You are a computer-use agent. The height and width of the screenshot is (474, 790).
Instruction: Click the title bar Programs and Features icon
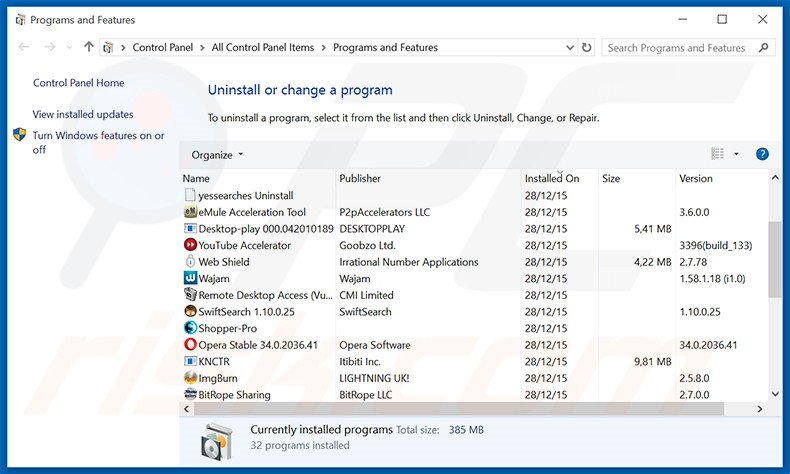coord(20,20)
